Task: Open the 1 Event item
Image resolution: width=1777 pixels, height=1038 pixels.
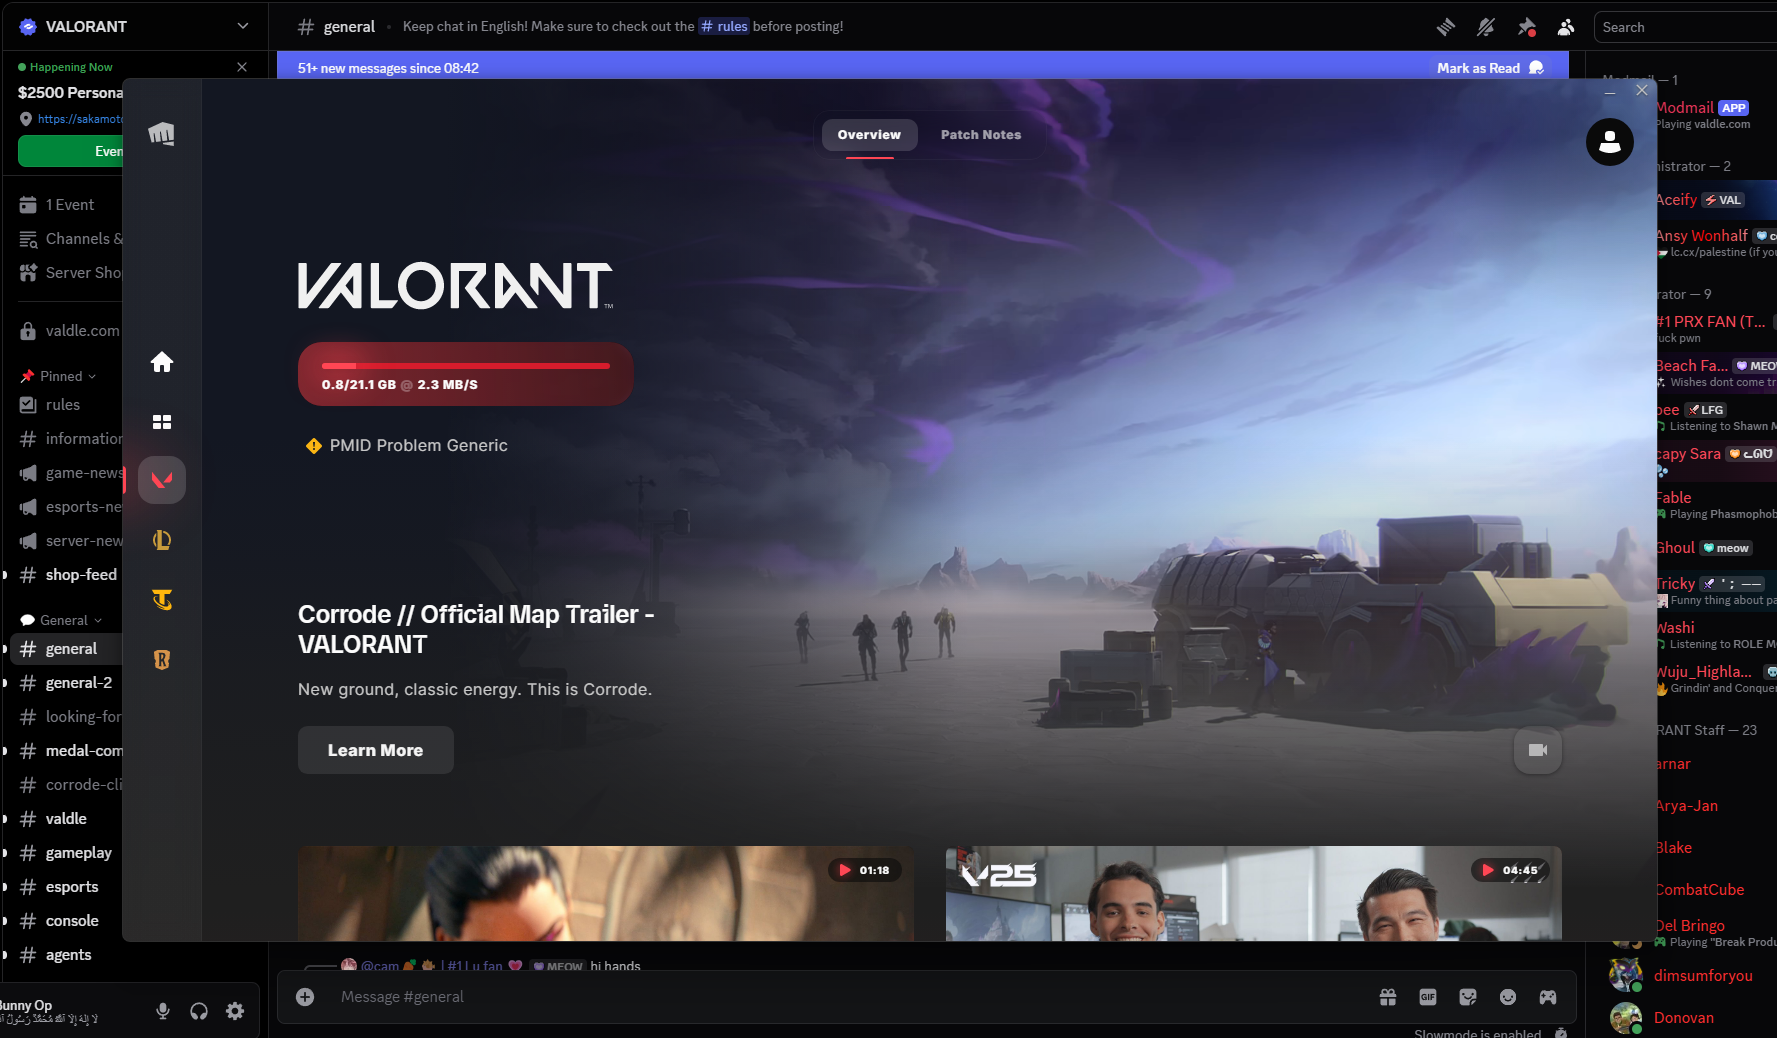Action: pos(70,205)
